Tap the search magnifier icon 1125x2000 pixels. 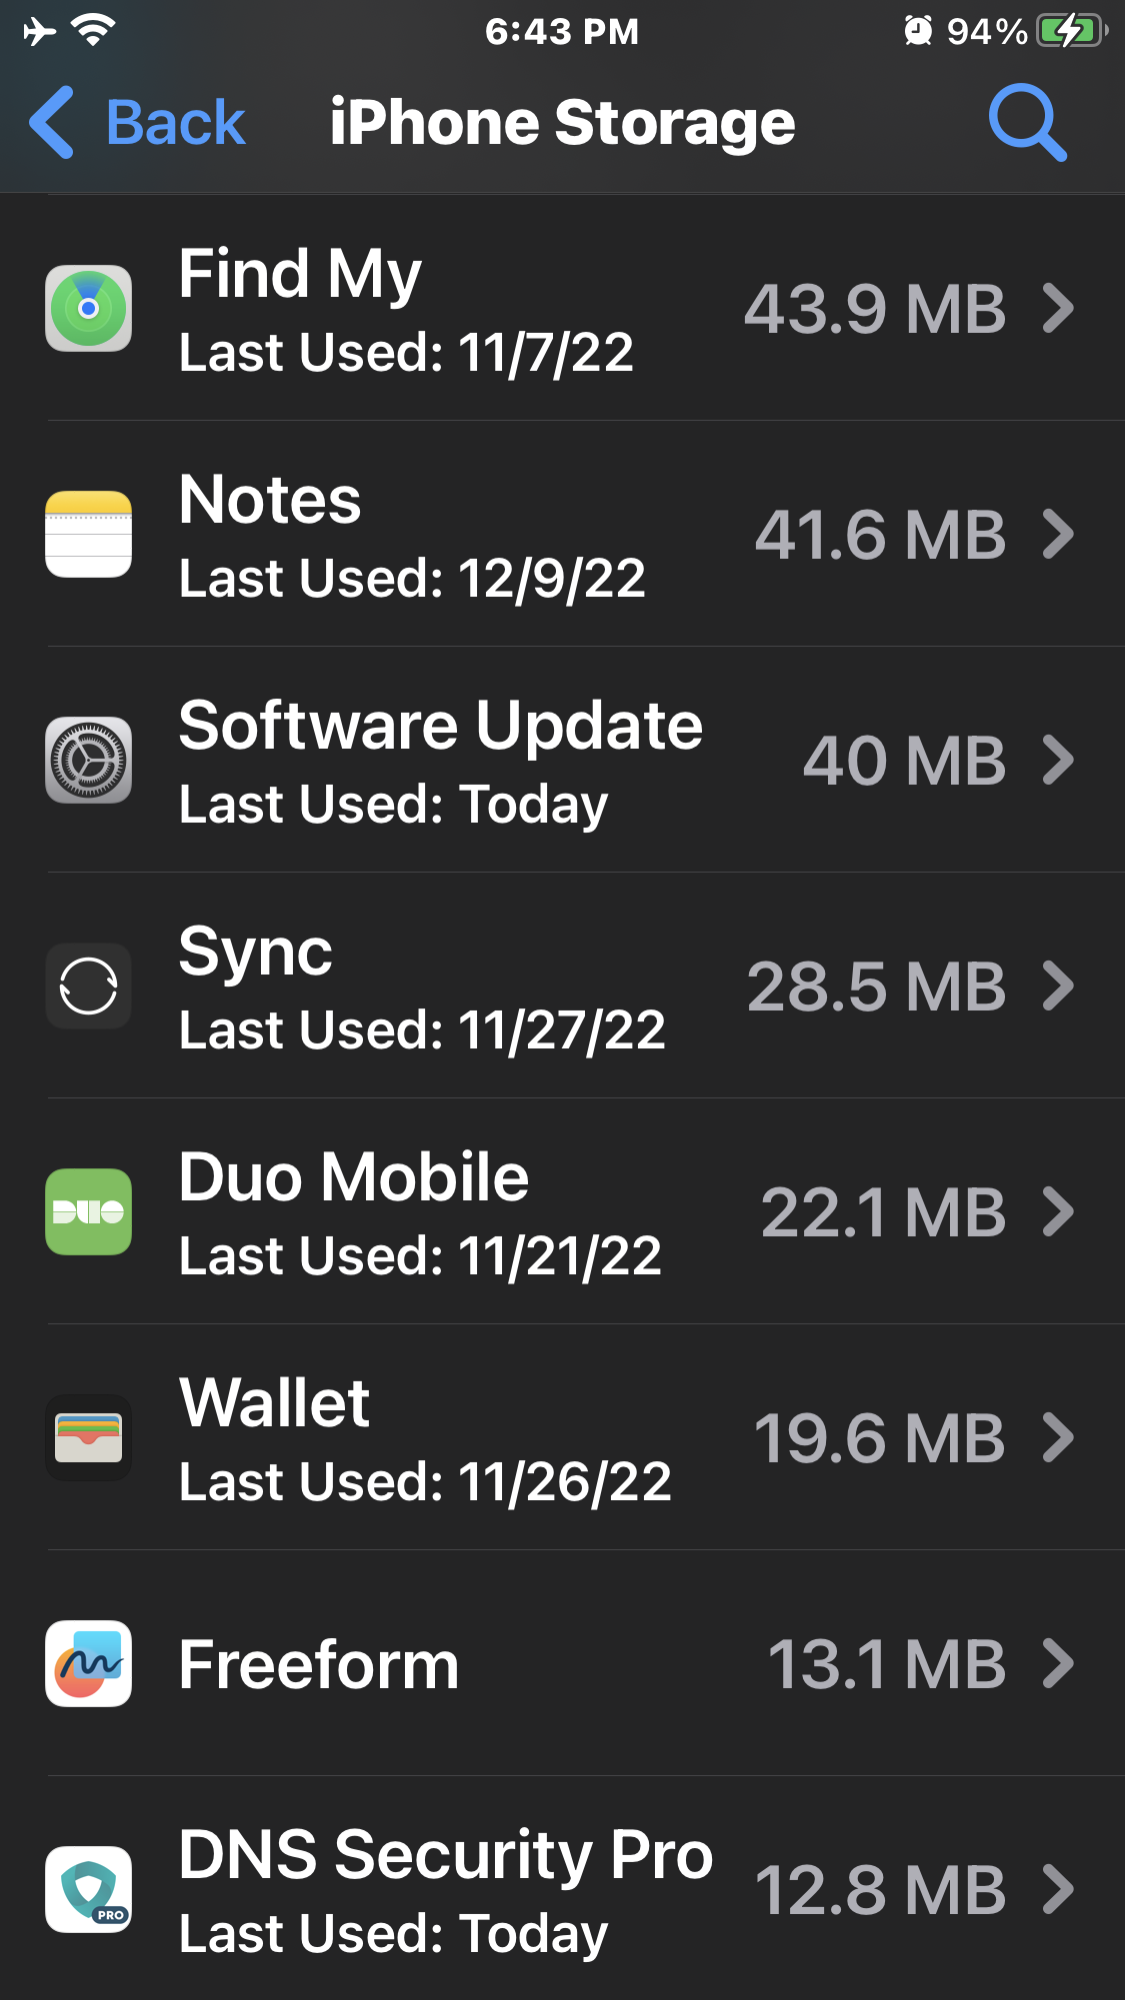(1028, 123)
